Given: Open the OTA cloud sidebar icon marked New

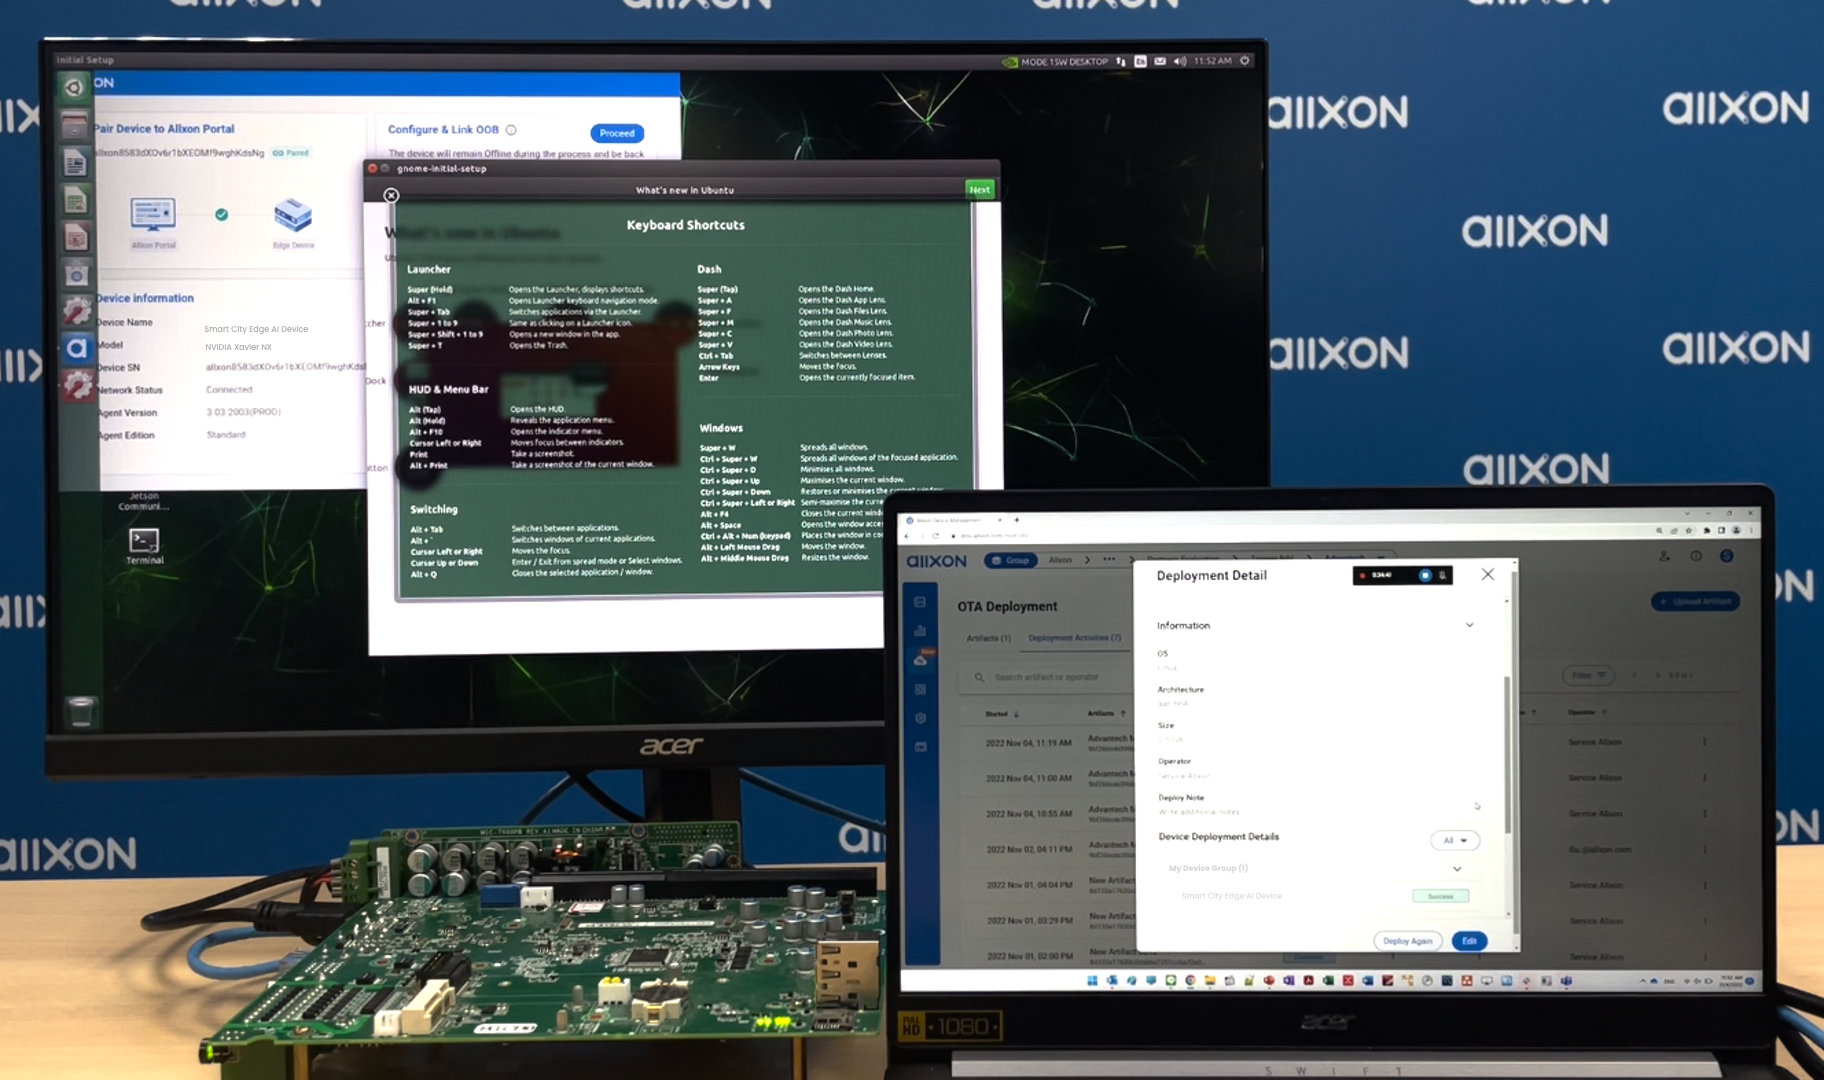Looking at the screenshot, I should point(921,658).
